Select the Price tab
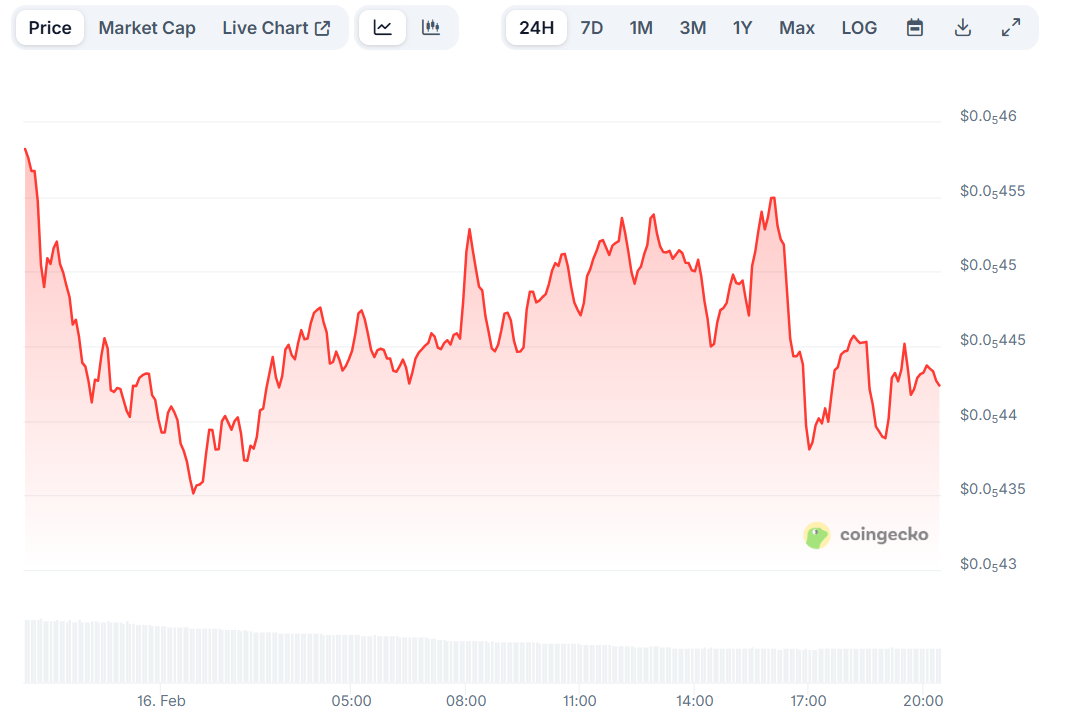Image resolution: width=1084 pixels, height=723 pixels. (50, 28)
